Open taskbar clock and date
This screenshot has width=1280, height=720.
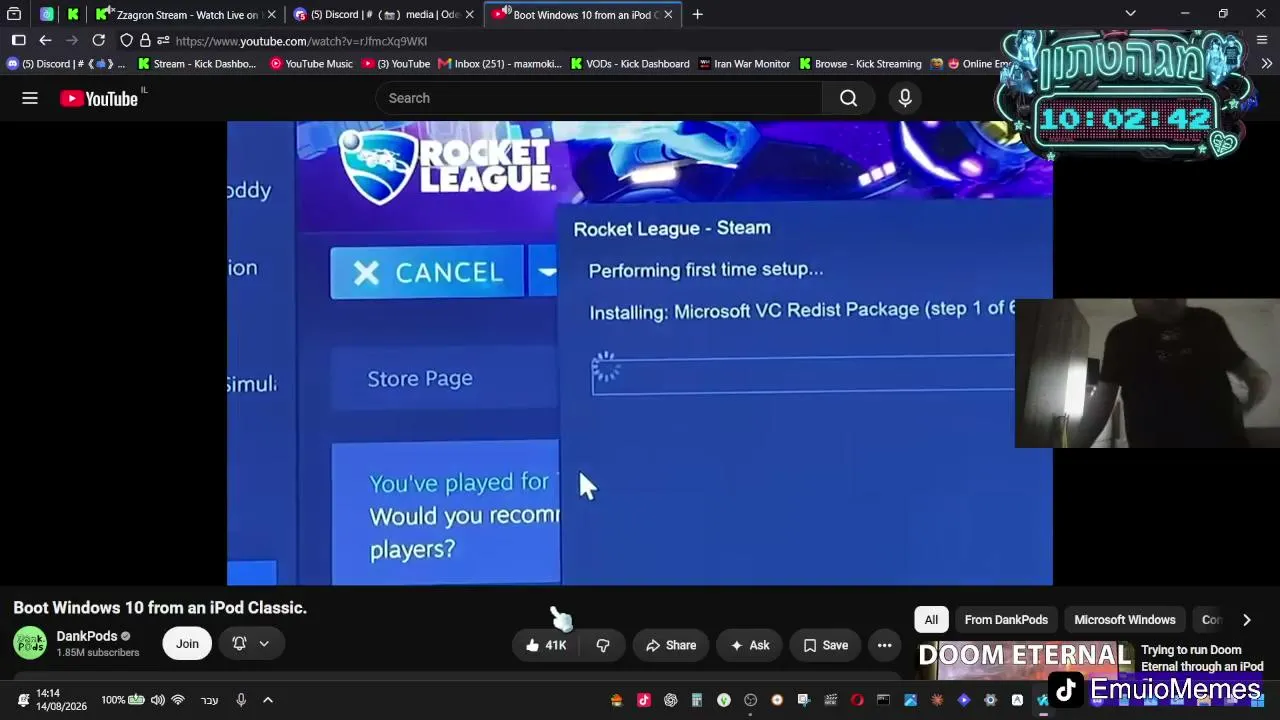coord(60,700)
